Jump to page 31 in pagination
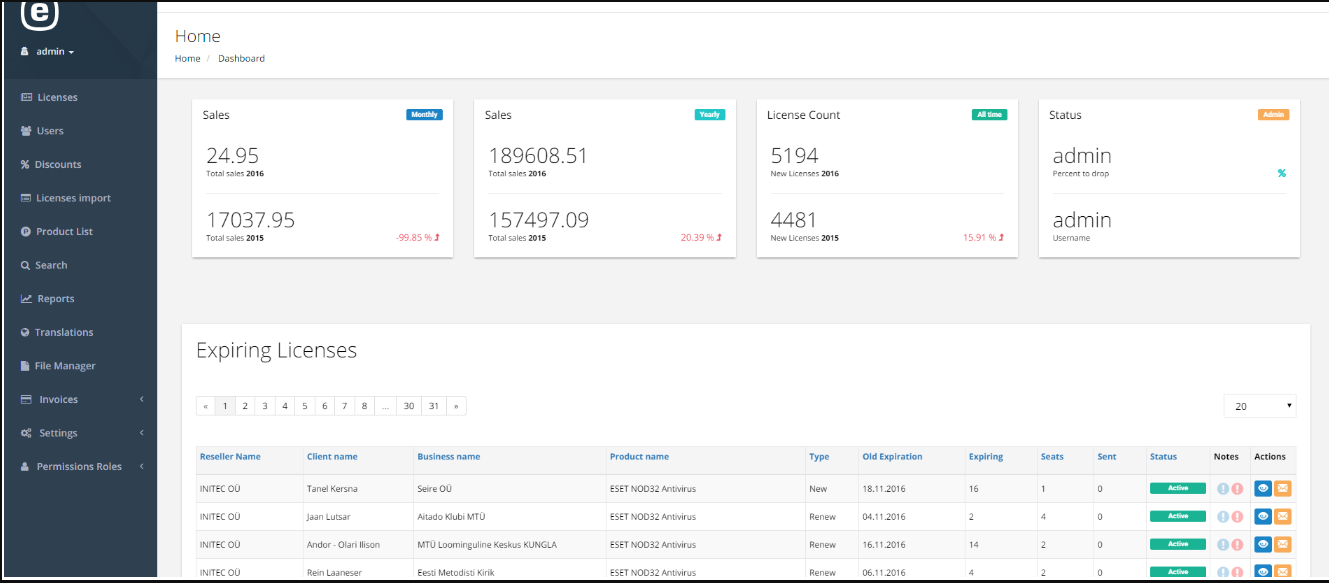Viewport: 1329px width, 583px height. pyautogui.click(x=433, y=406)
